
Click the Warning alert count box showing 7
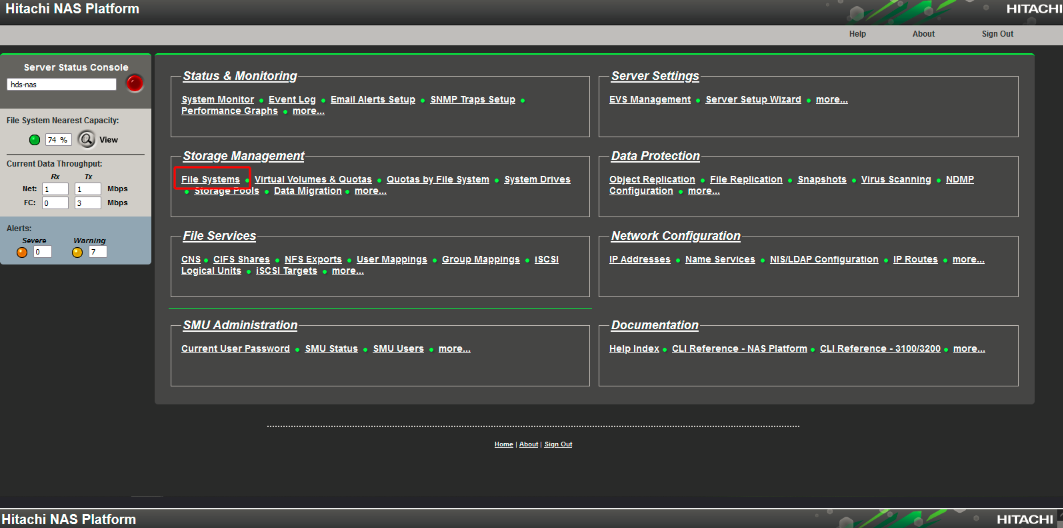(x=98, y=252)
